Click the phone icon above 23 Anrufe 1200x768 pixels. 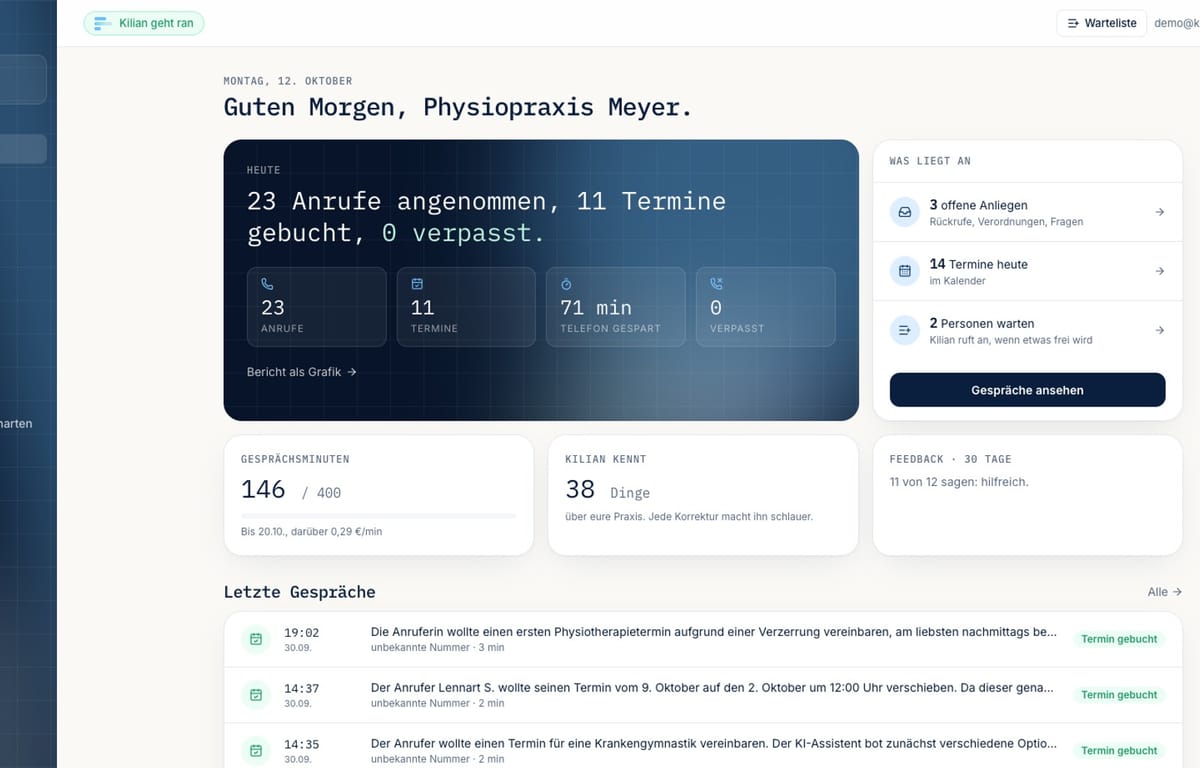(x=267, y=284)
